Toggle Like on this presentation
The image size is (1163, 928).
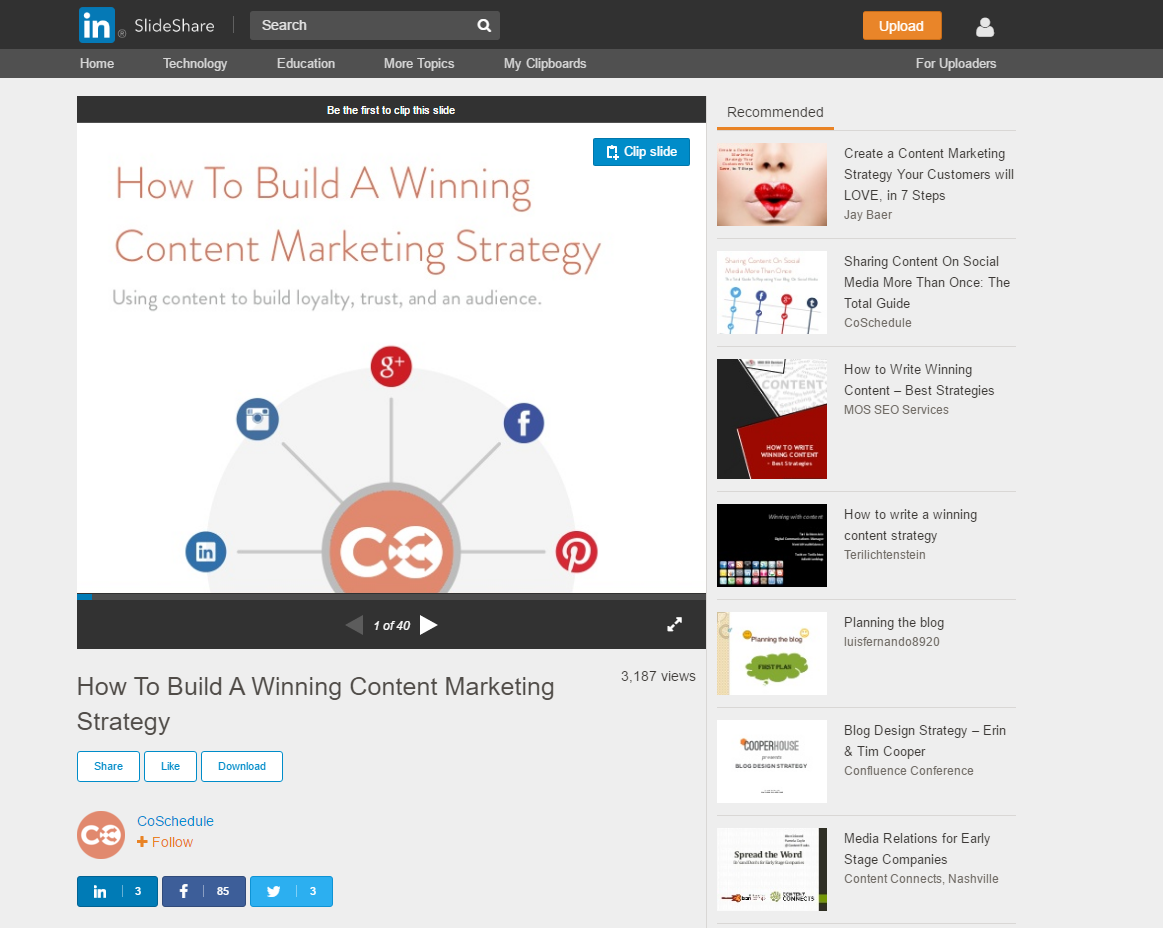click(x=170, y=766)
